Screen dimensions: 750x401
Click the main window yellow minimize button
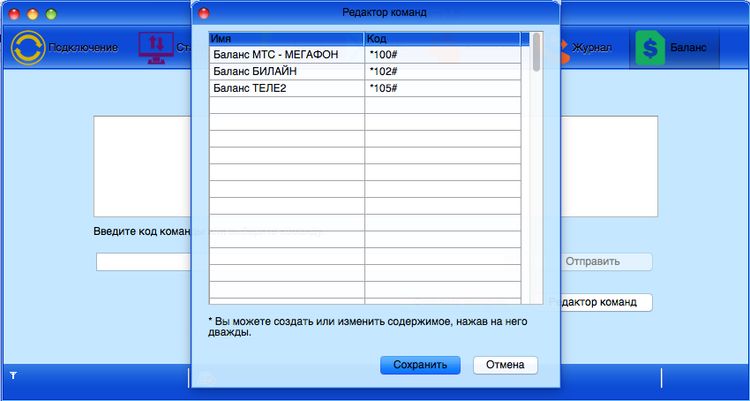coord(33,14)
